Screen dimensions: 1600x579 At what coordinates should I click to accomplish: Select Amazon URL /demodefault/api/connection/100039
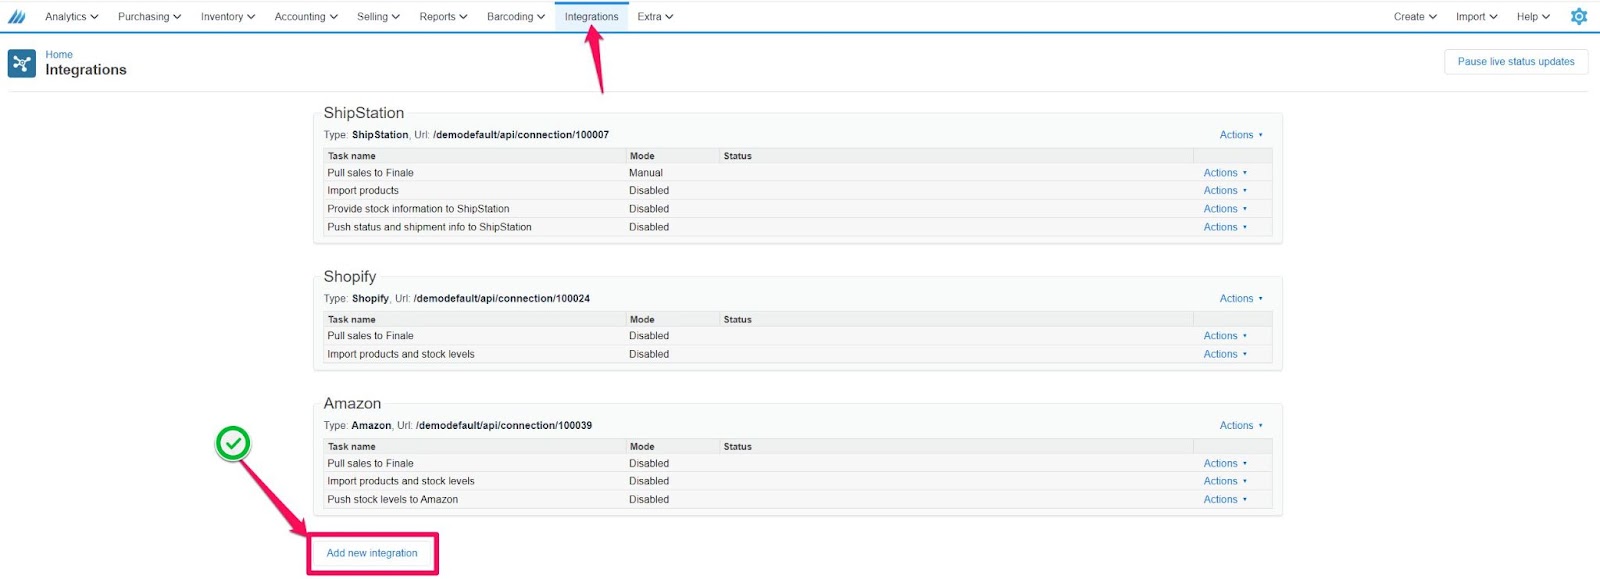[x=504, y=426]
